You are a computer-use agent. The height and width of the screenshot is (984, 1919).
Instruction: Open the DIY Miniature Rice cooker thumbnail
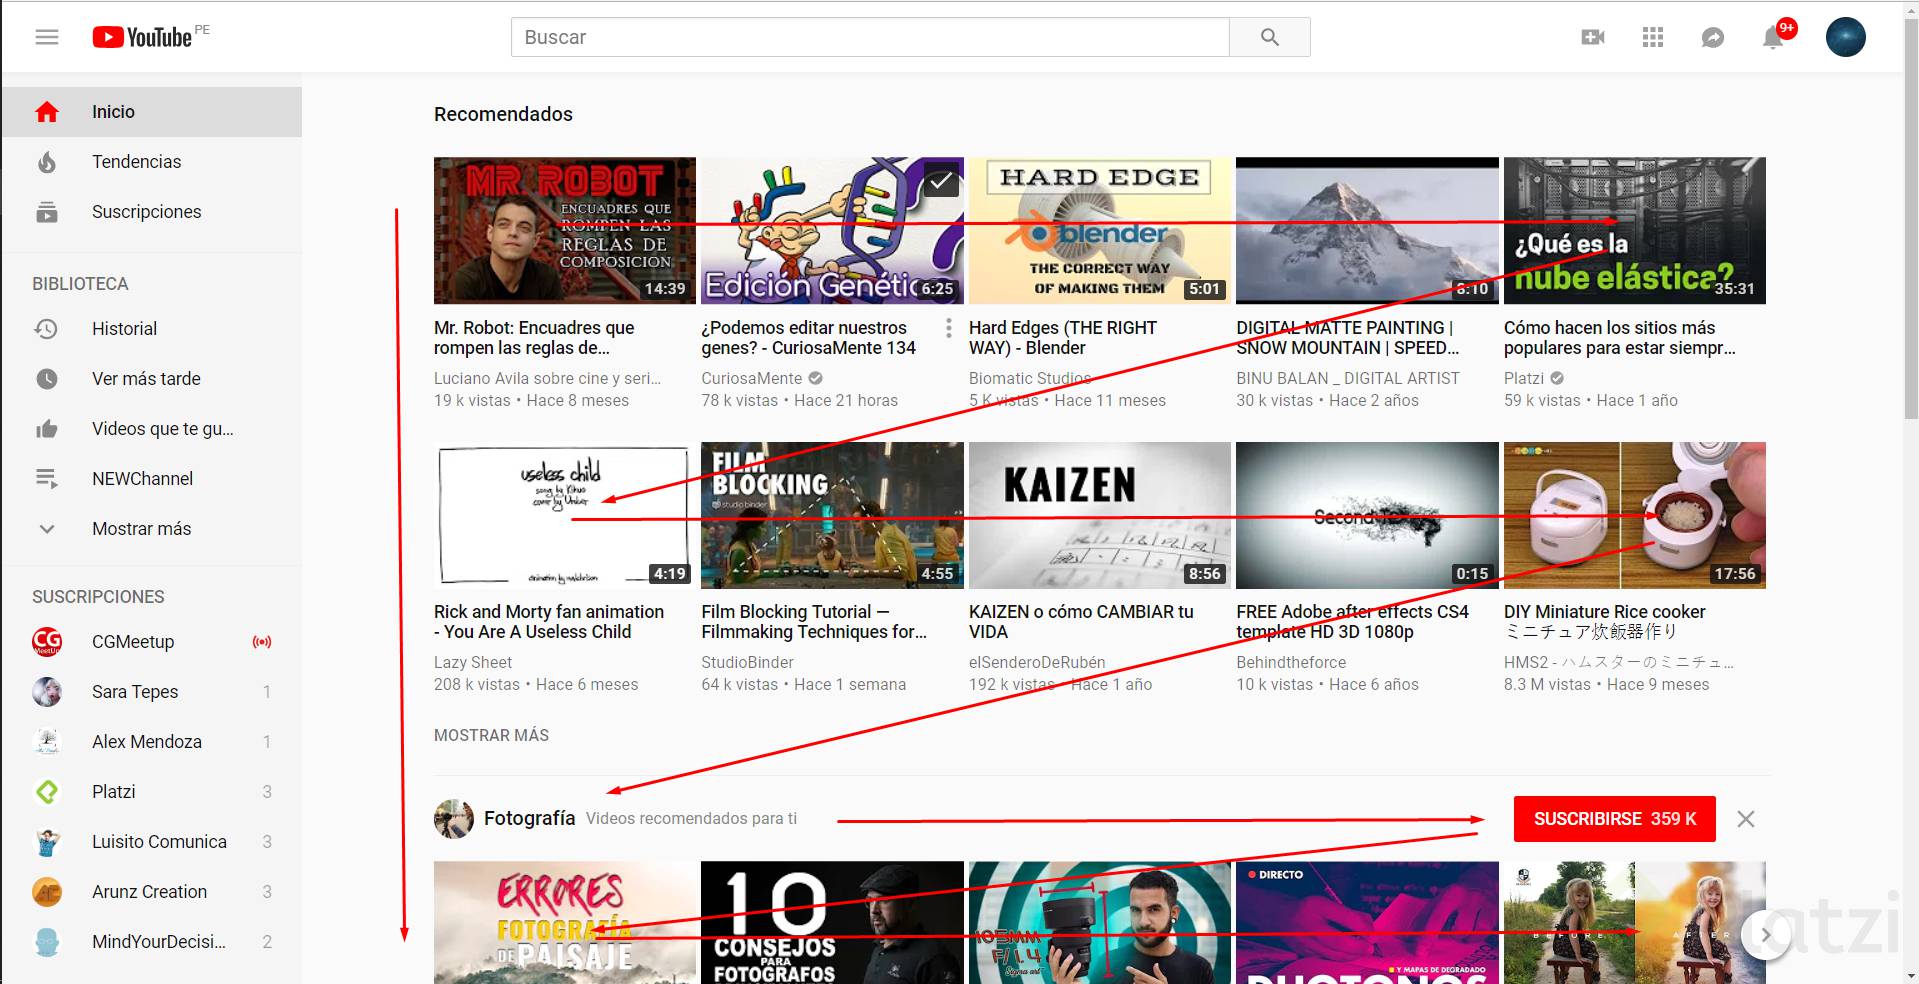(1635, 515)
